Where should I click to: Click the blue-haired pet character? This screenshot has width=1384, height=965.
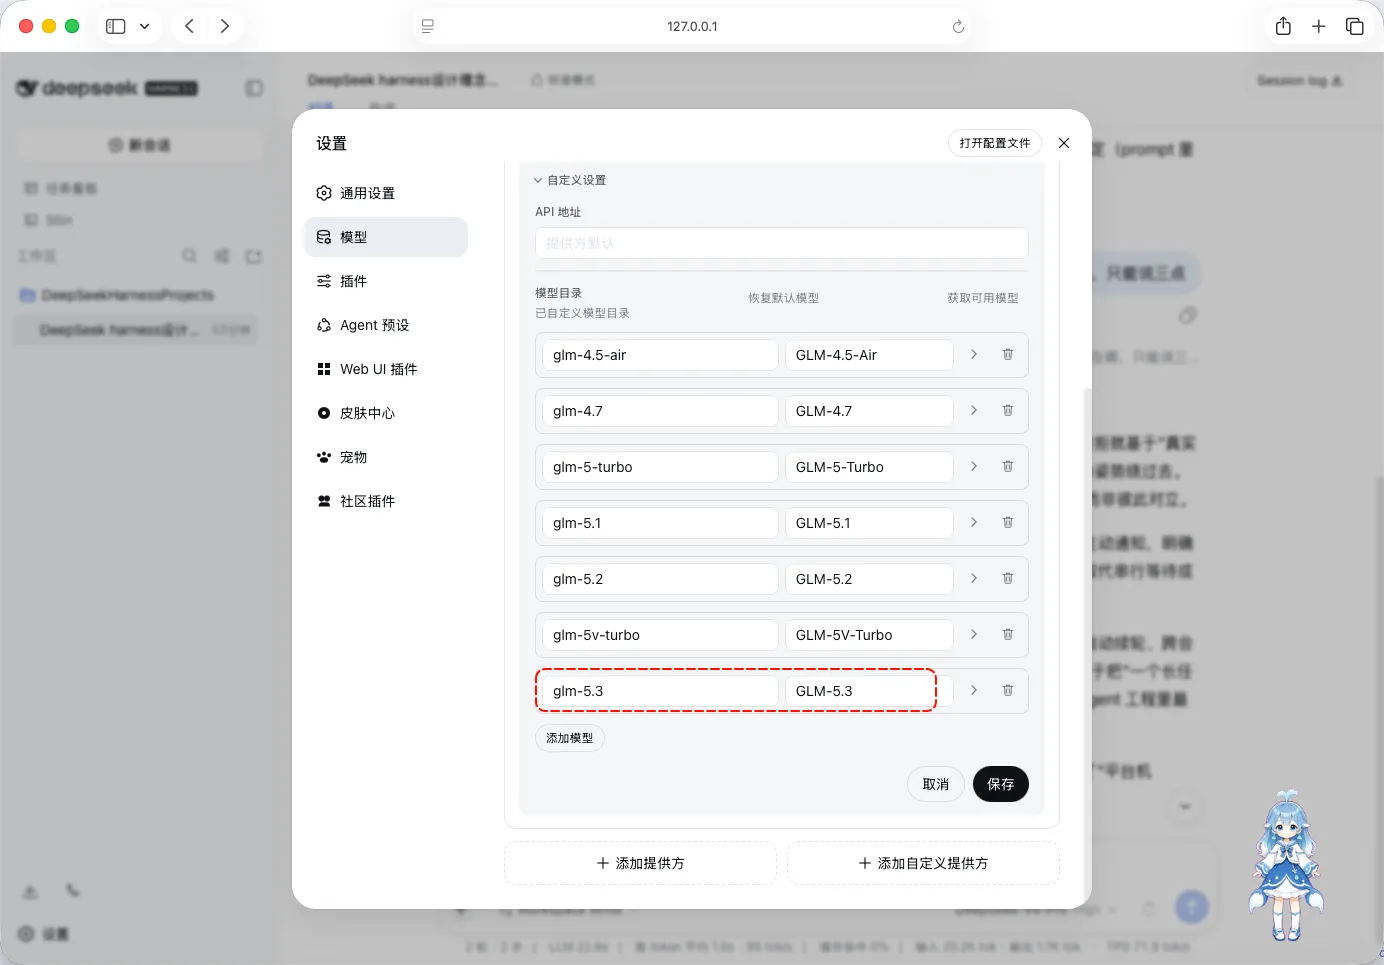[1286, 865]
